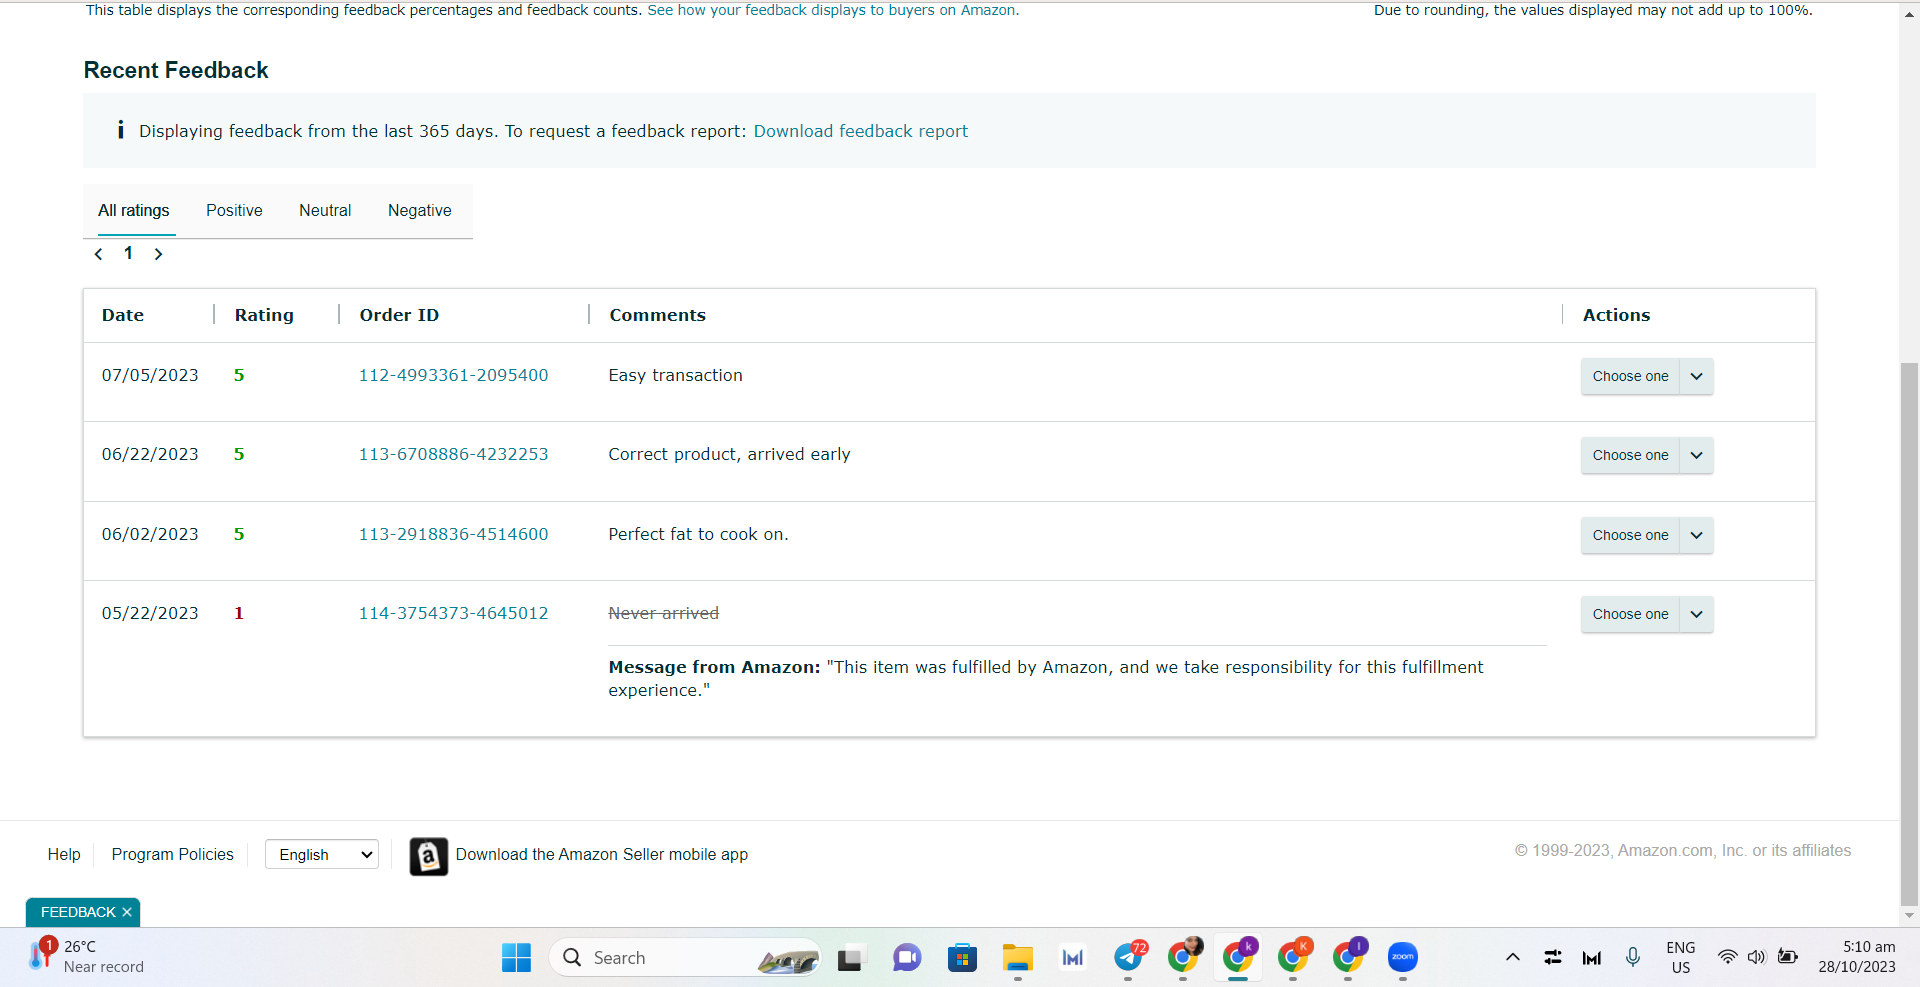
Task: Open the English language selector
Action: [x=322, y=854]
